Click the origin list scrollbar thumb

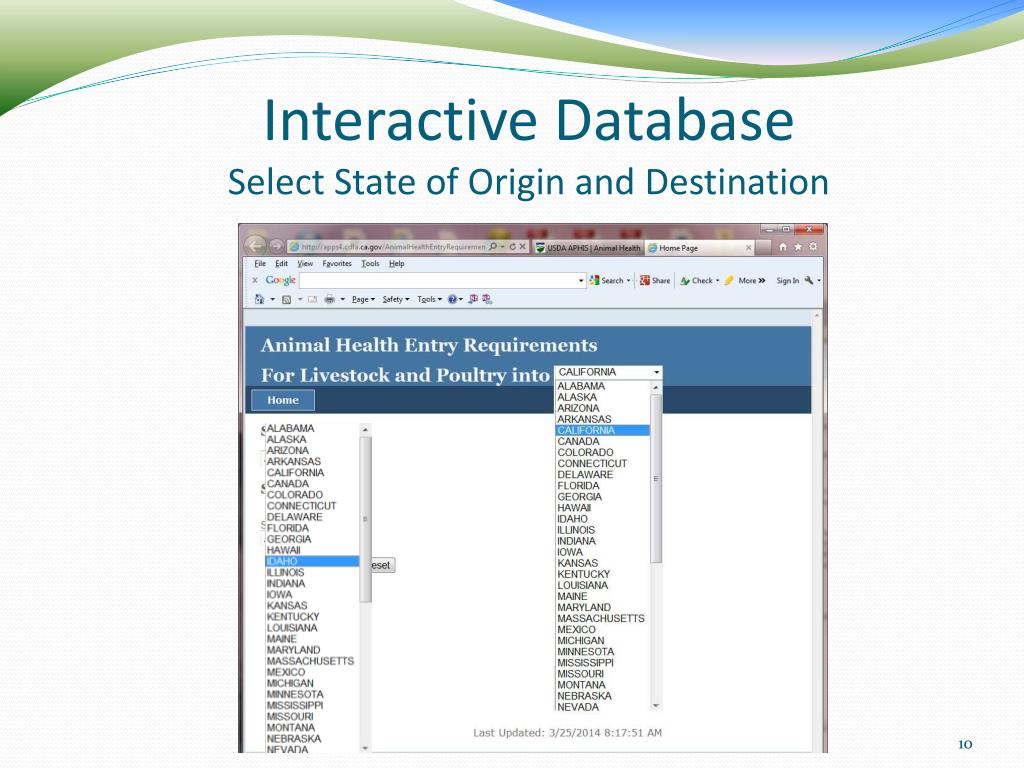pos(366,519)
